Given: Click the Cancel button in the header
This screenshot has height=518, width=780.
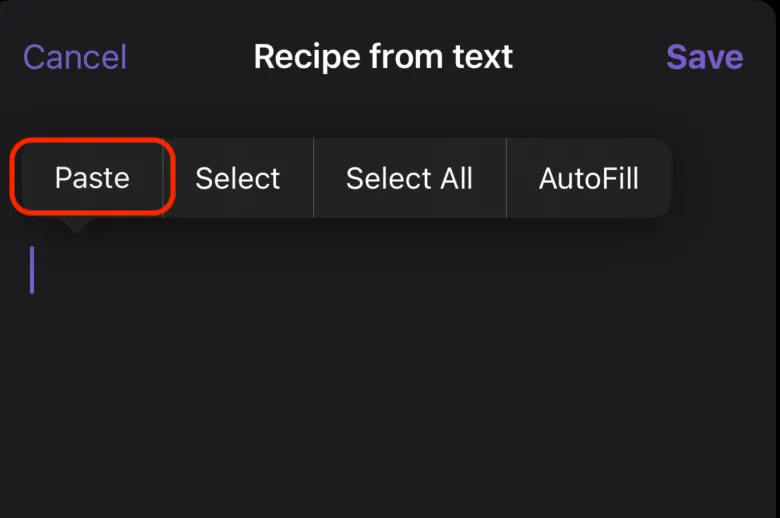Looking at the screenshot, I should tap(75, 57).
